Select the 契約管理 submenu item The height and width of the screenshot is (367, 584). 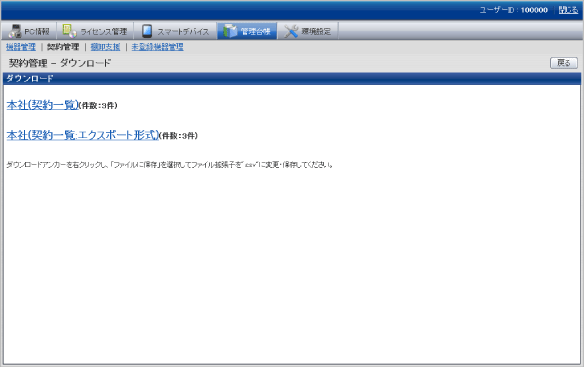pyautogui.click(x=63, y=47)
